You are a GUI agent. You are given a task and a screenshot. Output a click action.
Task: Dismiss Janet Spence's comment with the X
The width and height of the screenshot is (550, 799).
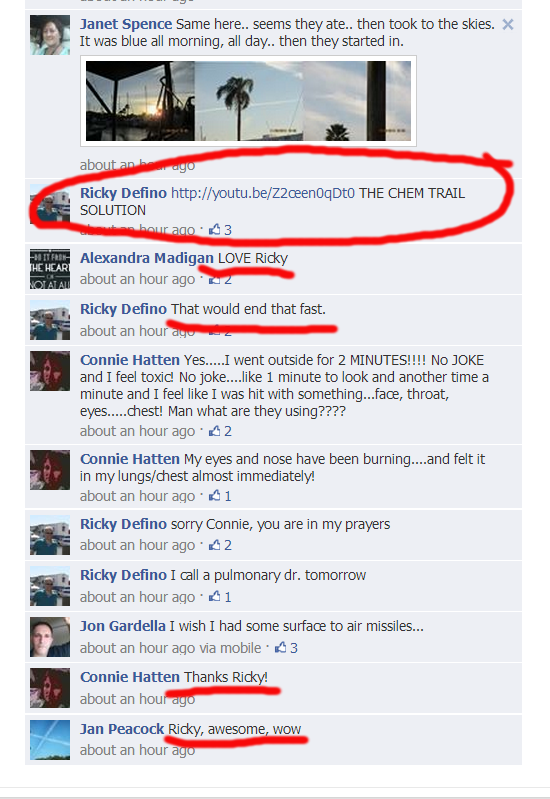pyautogui.click(x=508, y=24)
